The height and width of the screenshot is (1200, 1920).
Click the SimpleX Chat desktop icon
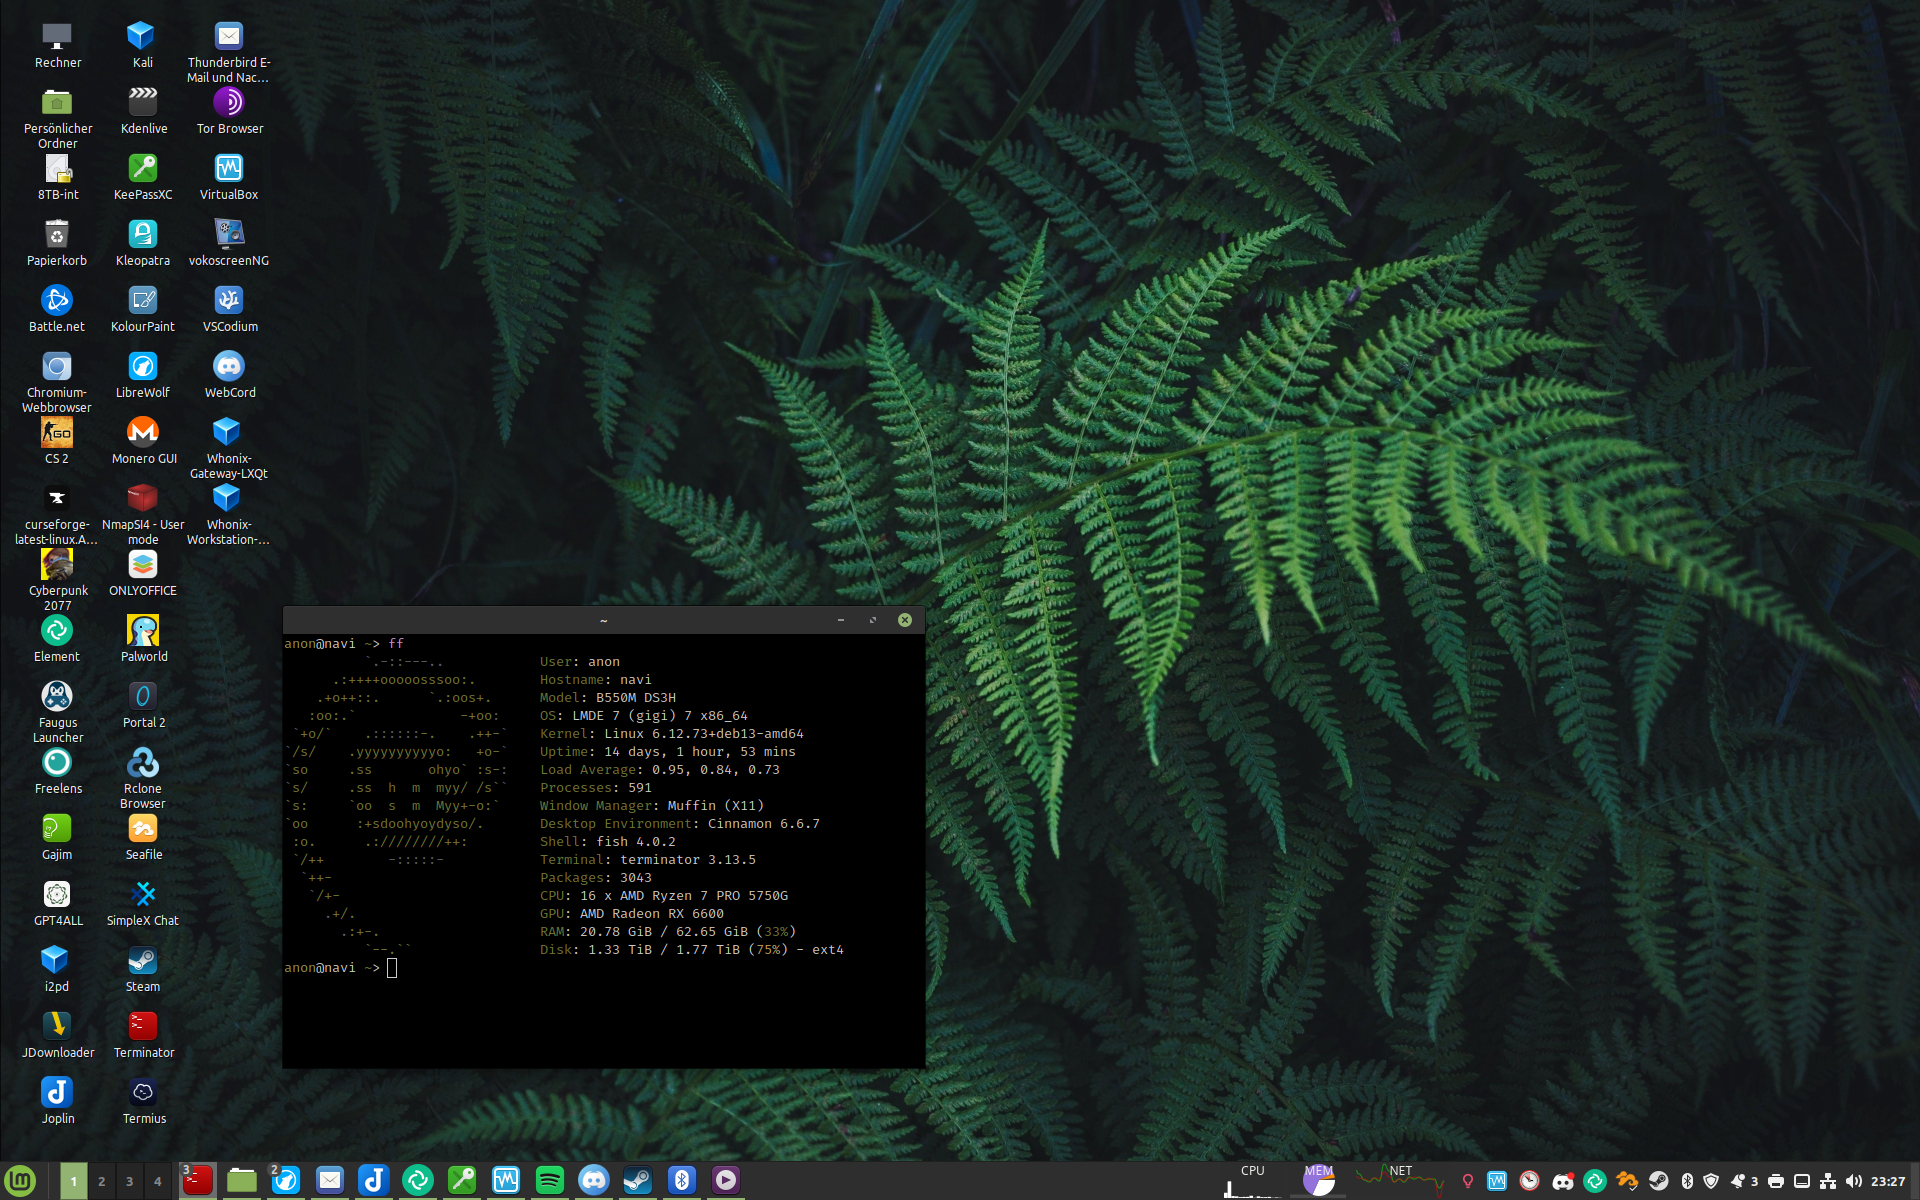[x=143, y=895]
